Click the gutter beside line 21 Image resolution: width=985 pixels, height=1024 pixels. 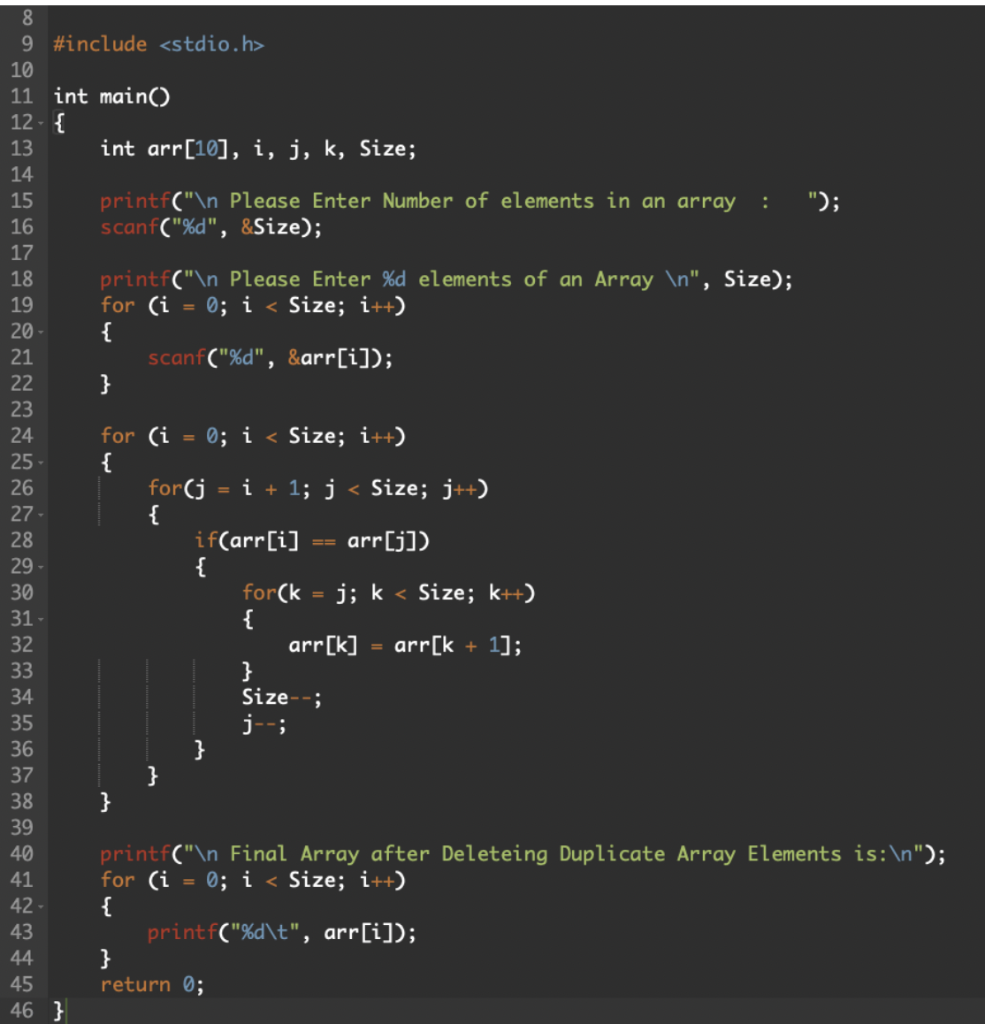coord(26,357)
